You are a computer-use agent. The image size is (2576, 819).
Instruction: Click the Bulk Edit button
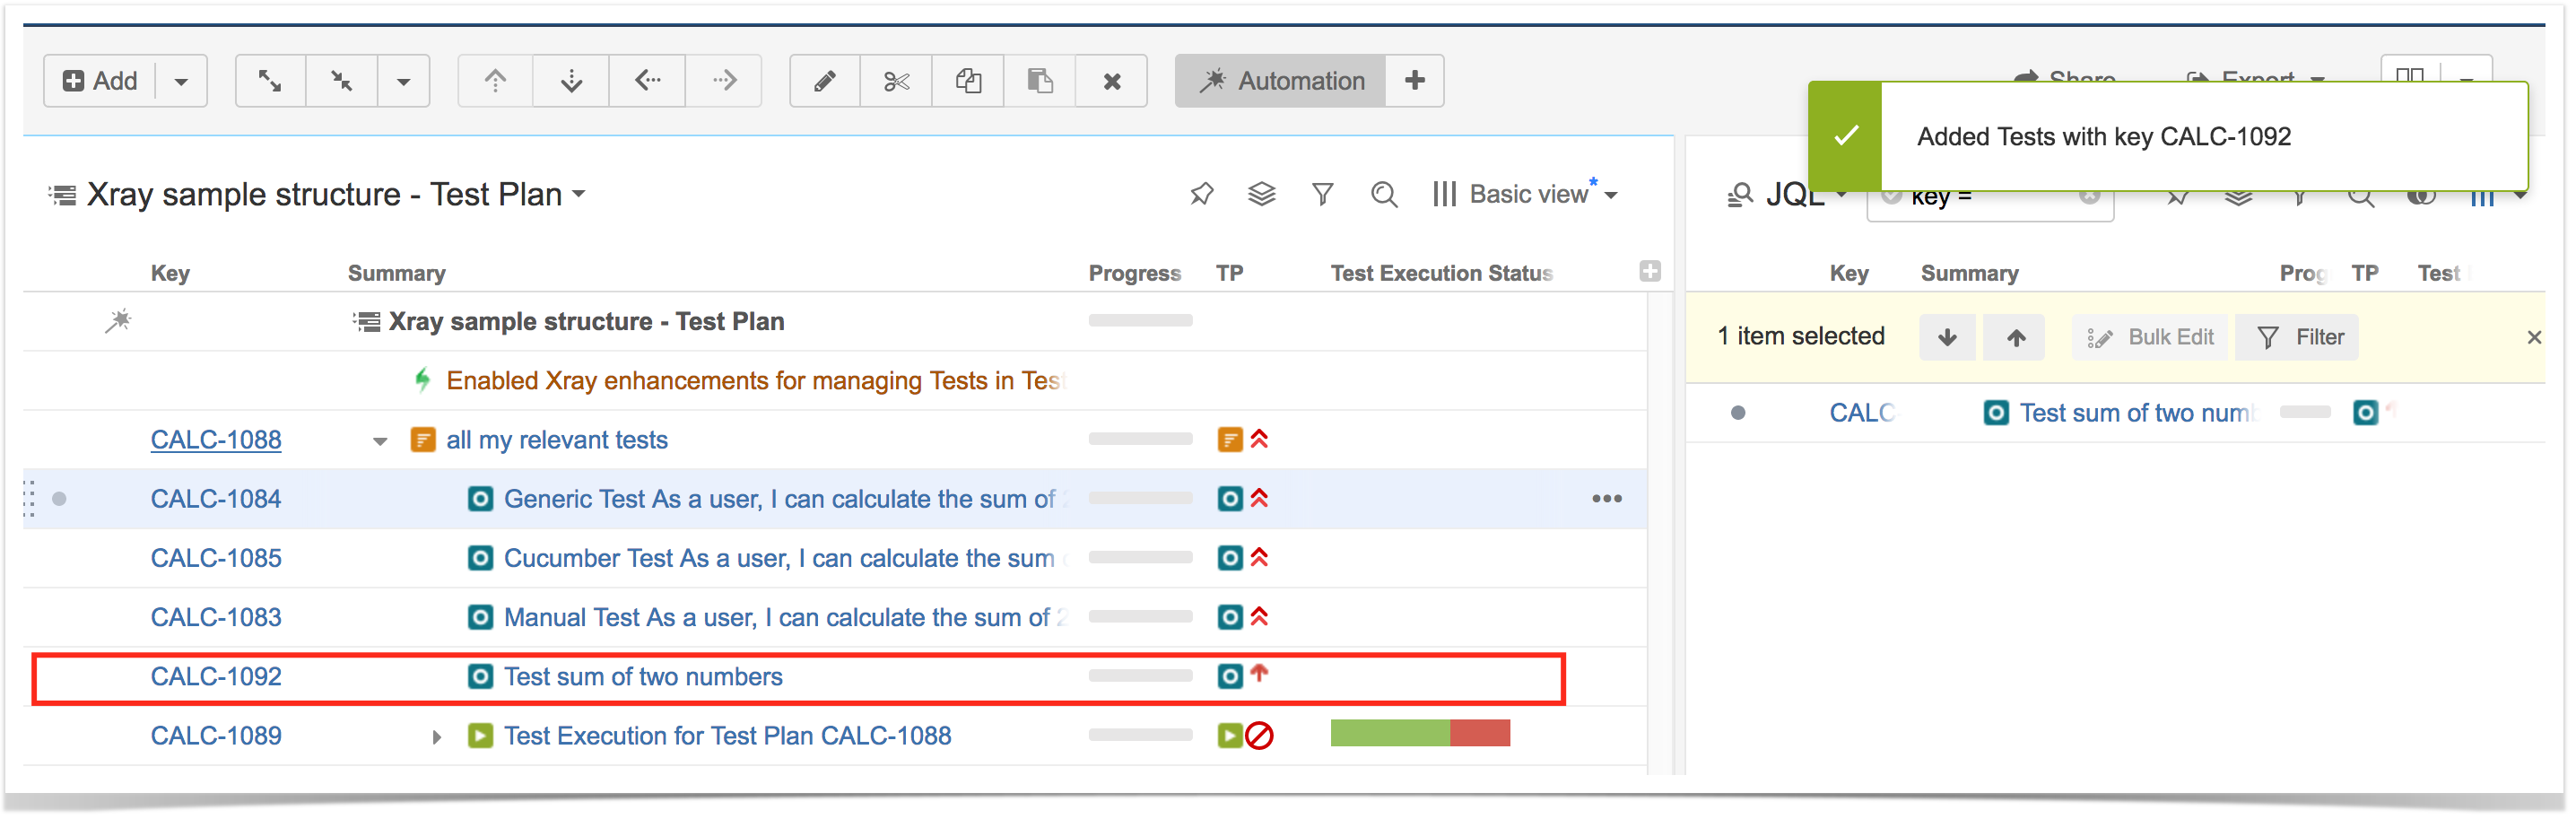click(x=2151, y=337)
